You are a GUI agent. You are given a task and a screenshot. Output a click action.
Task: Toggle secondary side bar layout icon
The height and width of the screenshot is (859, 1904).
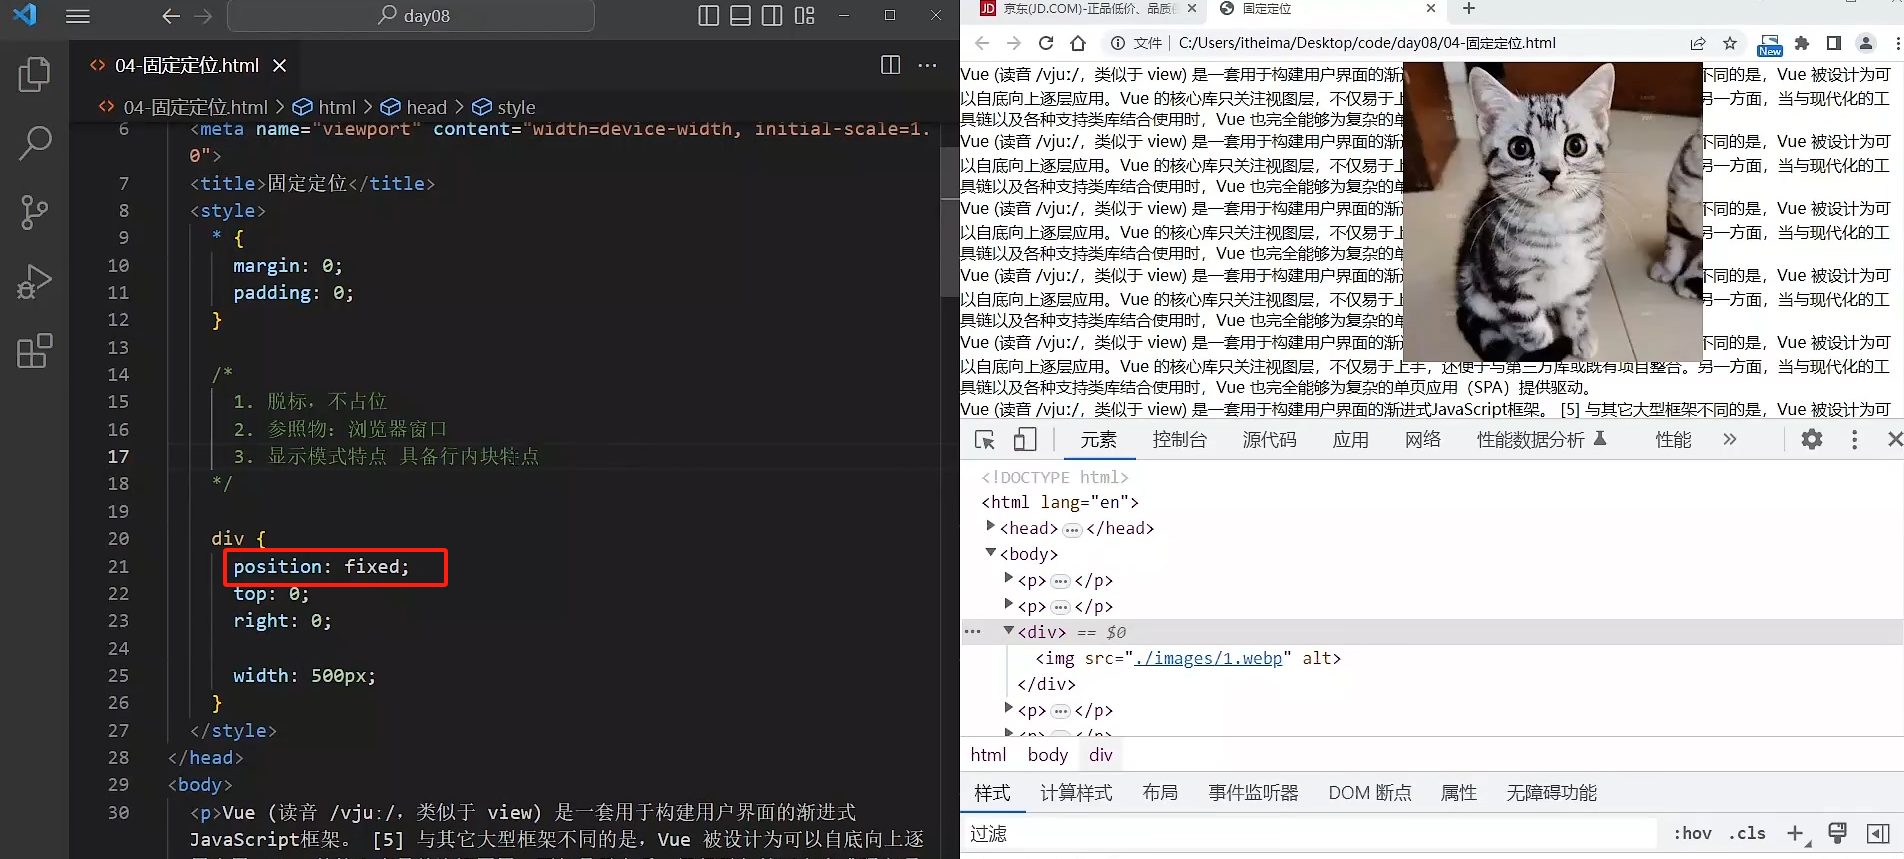click(772, 16)
